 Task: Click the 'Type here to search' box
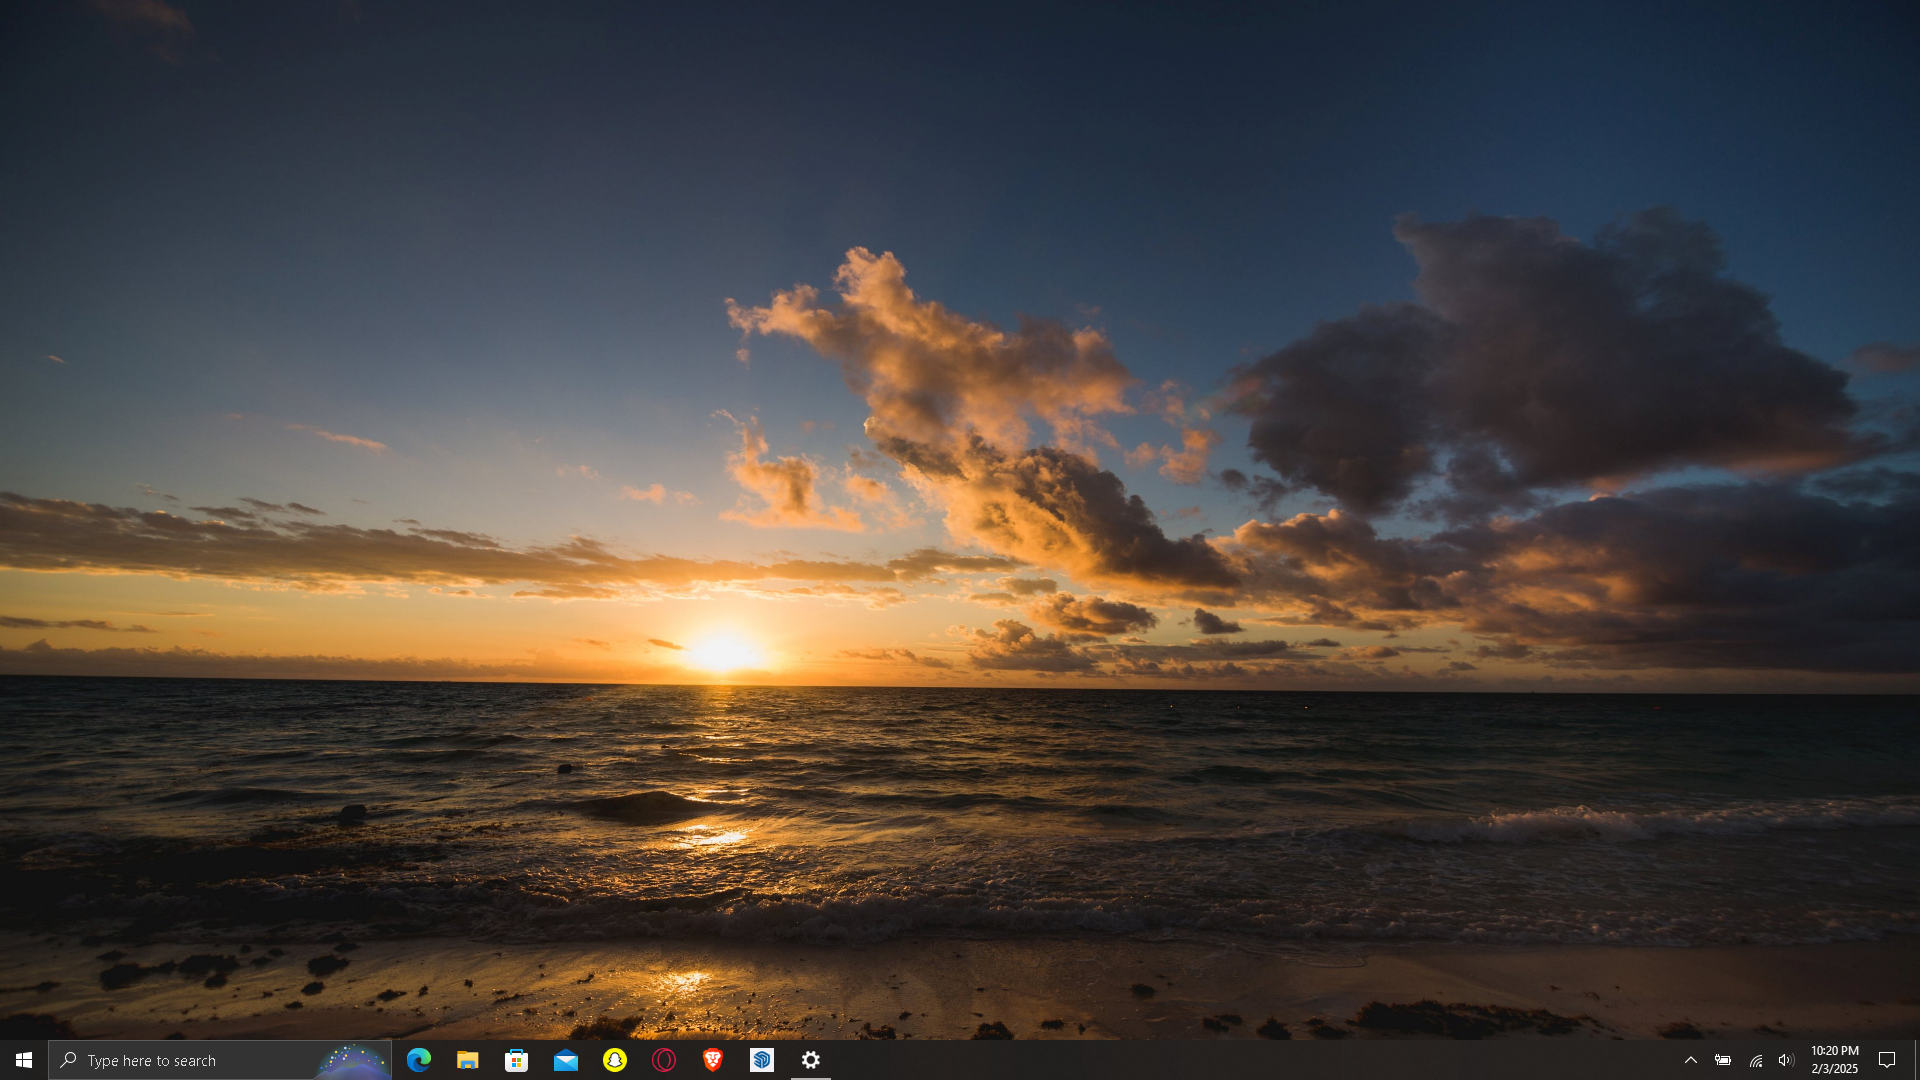click(x=220, y=1060)
